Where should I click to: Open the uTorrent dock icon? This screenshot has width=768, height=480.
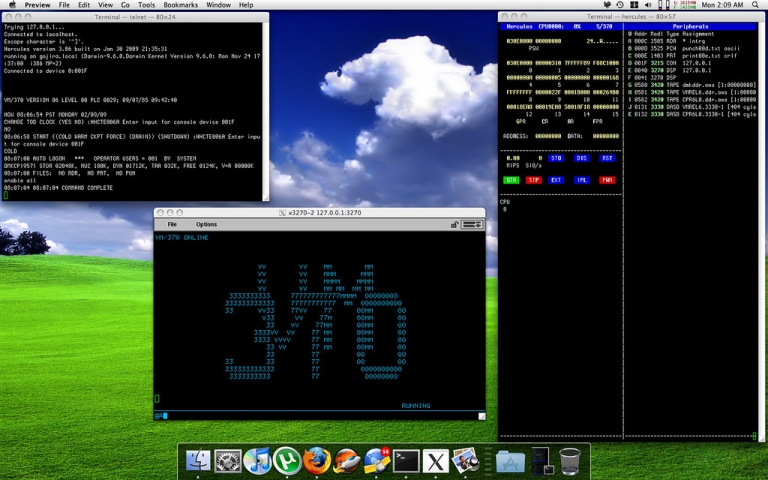coord(287,460)
